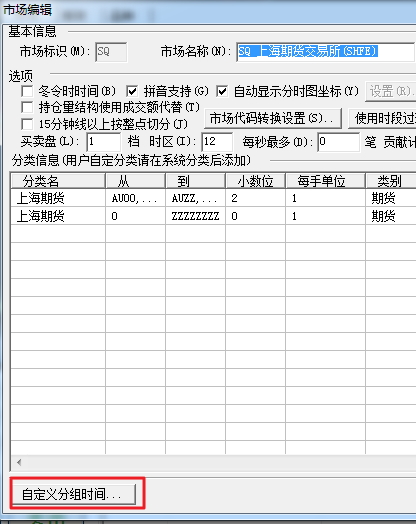The height and width of the screenshot is (524, 416).
Task: Select the 上海期货 row starting AU00
Action: pos(214,199)
